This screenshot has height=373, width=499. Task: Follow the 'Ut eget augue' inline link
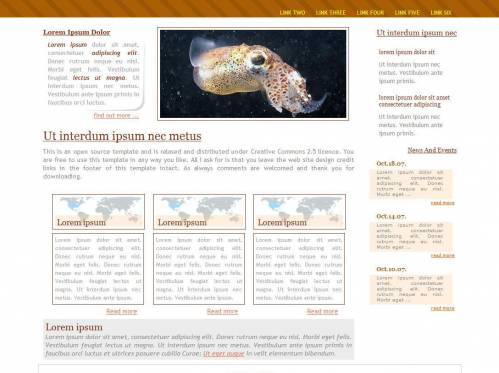[224, 354]
